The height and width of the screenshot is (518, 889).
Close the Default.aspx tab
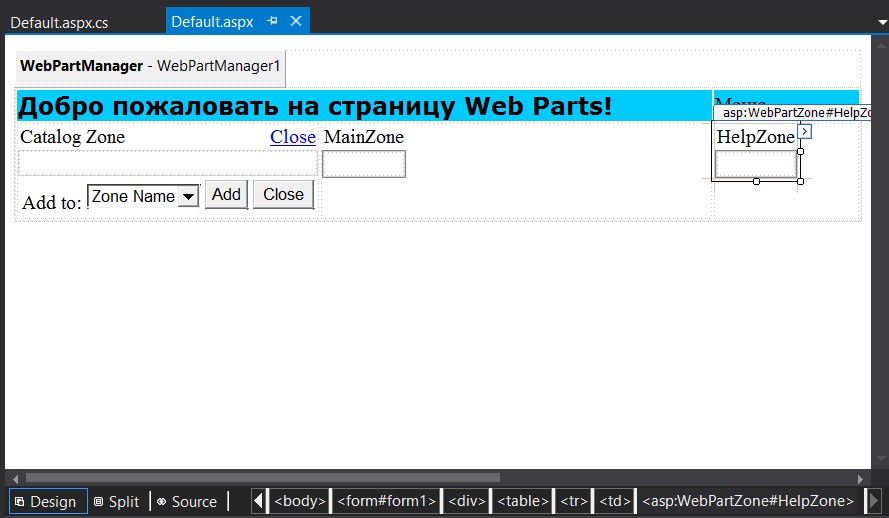coord(295,21)
